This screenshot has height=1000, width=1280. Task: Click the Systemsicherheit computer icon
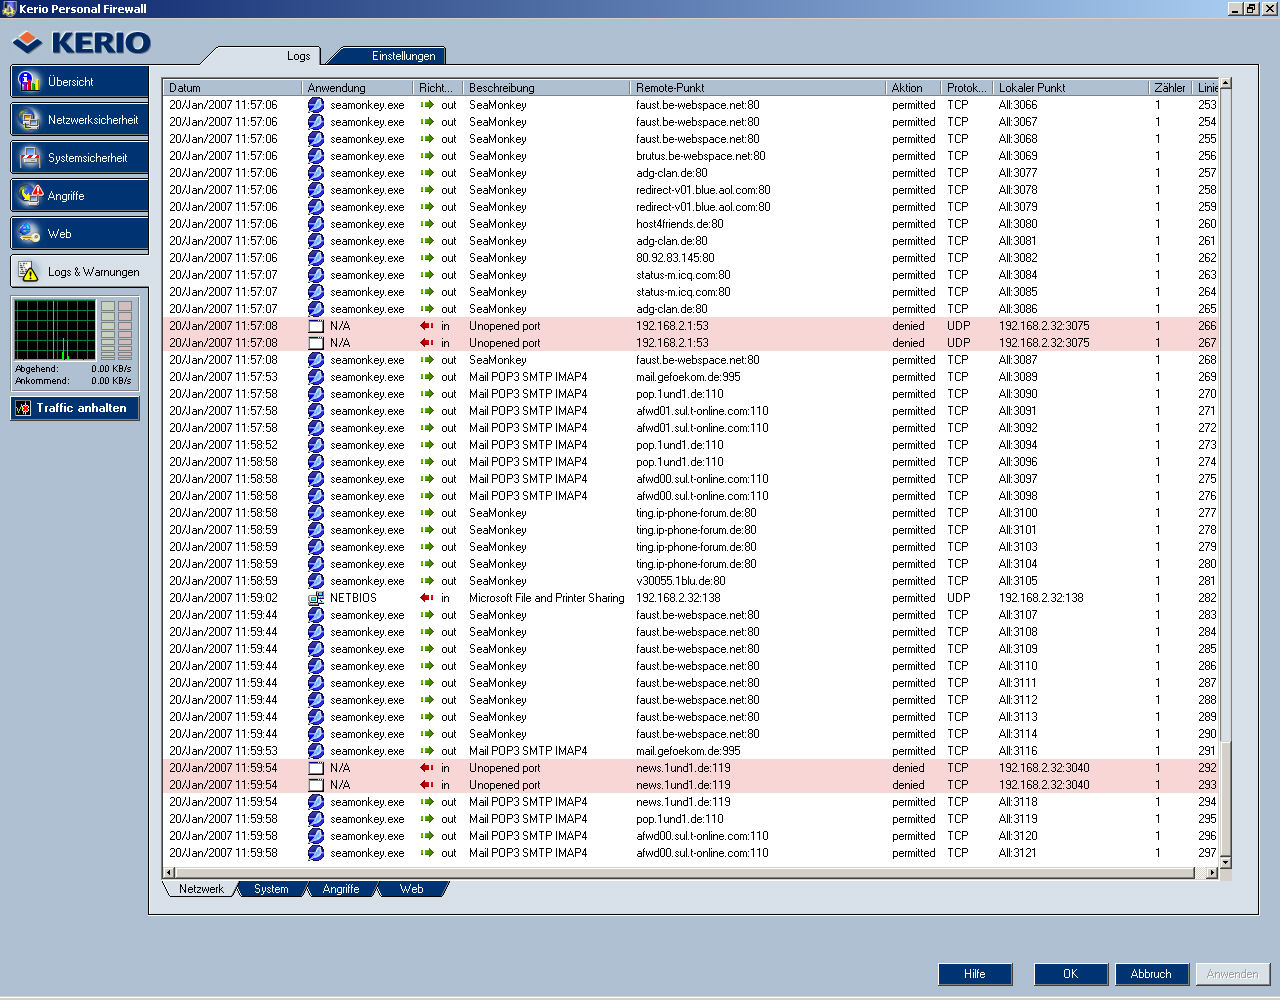[30, 158]
